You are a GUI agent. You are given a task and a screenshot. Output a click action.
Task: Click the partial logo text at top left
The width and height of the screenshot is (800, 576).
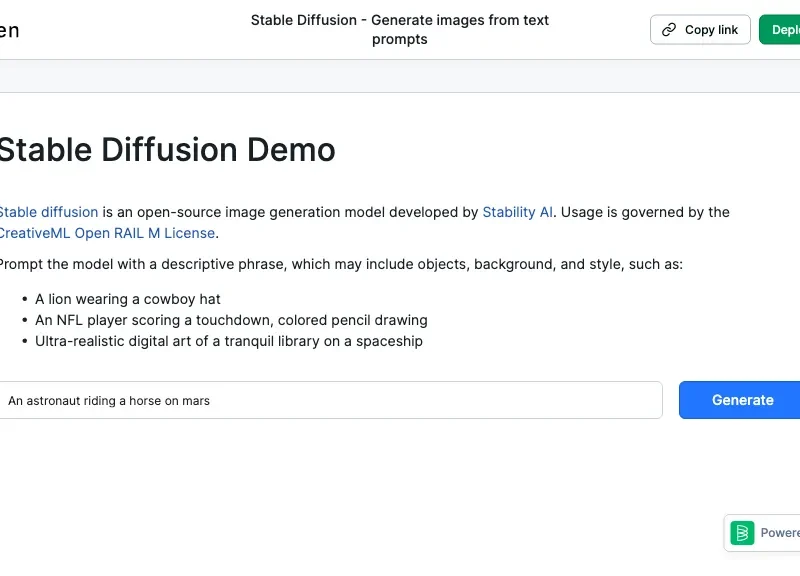(9, 30)
